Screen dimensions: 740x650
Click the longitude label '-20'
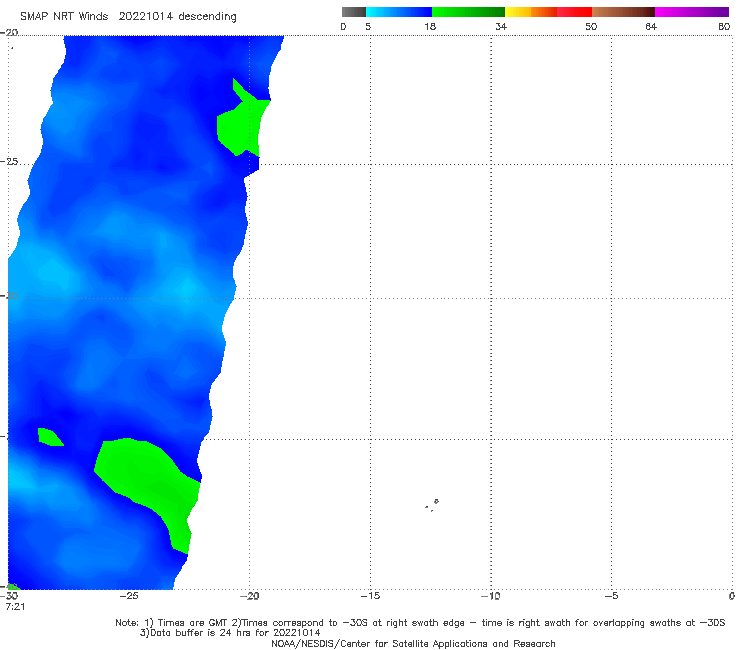(x=249, y=596)
